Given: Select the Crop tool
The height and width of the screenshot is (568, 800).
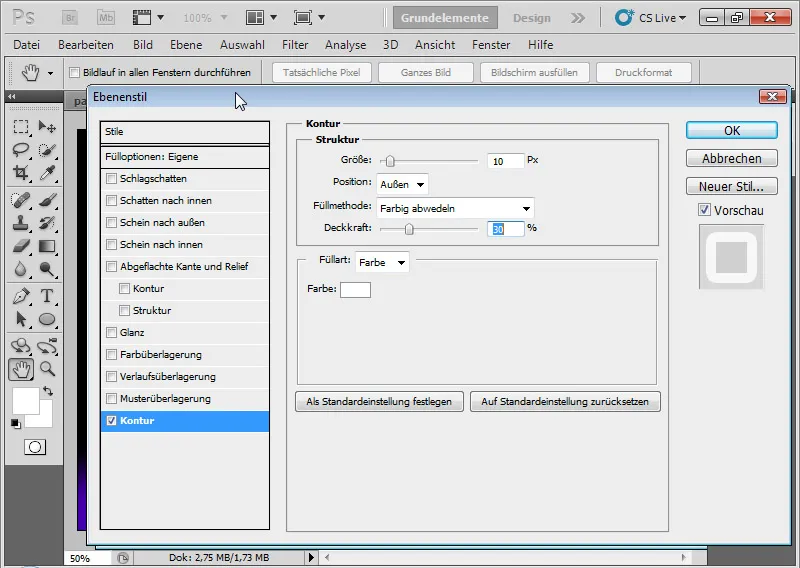Looking at the screenshot, I should click(21, 172).
